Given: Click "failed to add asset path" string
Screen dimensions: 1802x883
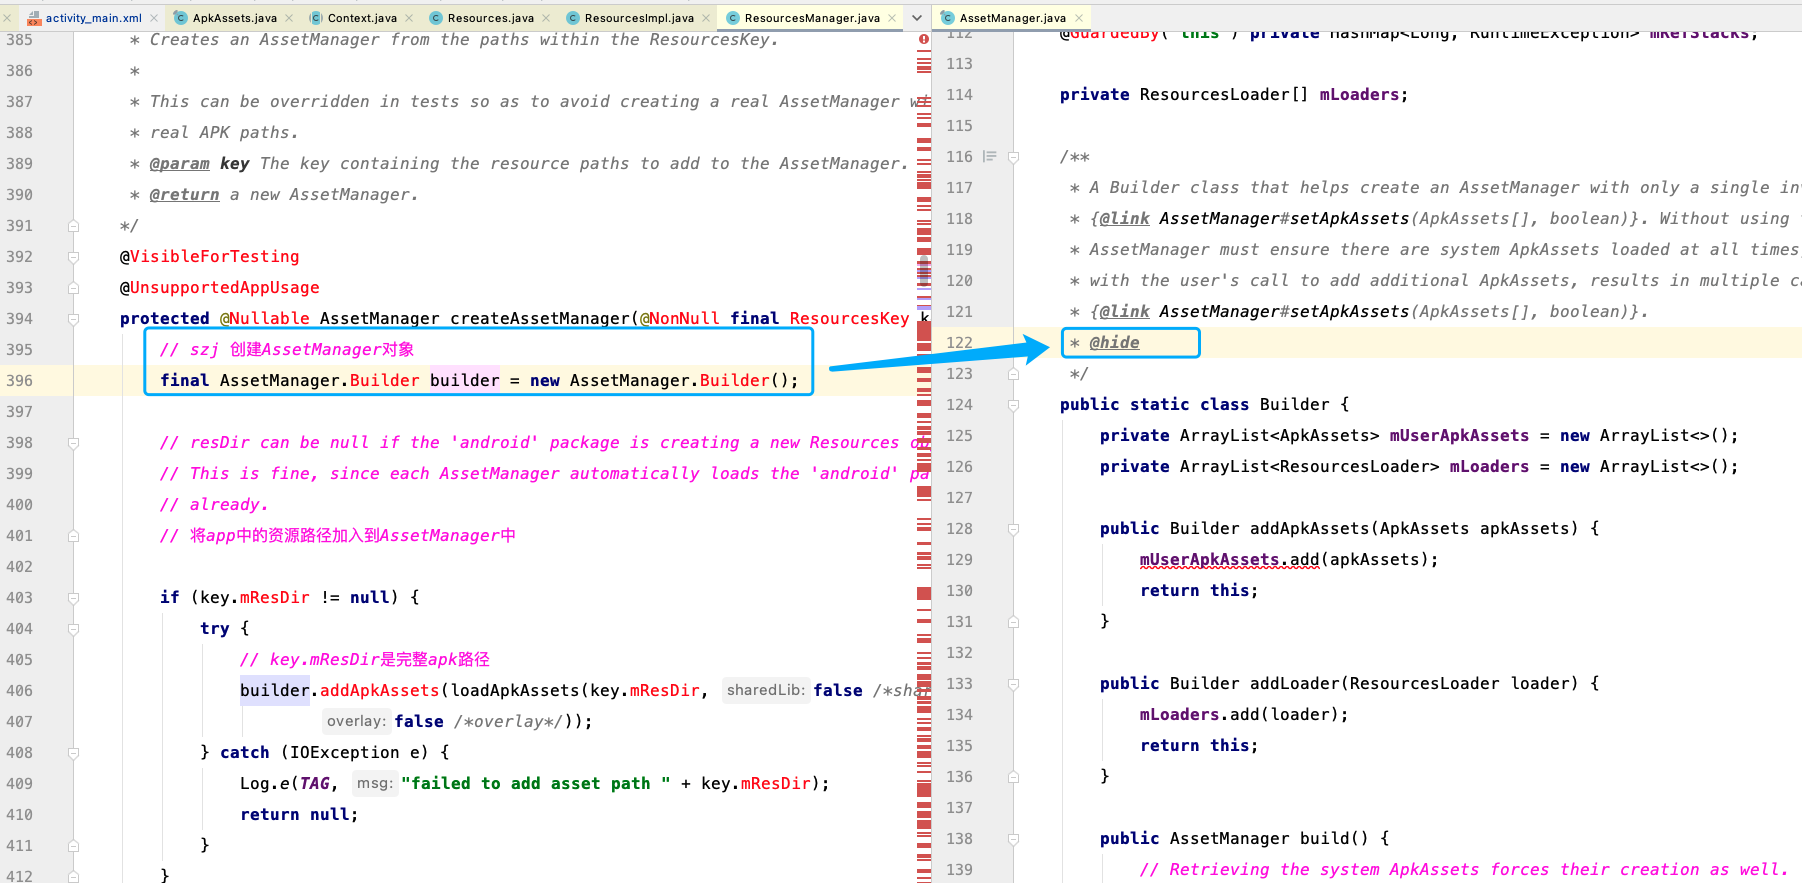Looking at the screenshot, I should (x=536, y=783).
